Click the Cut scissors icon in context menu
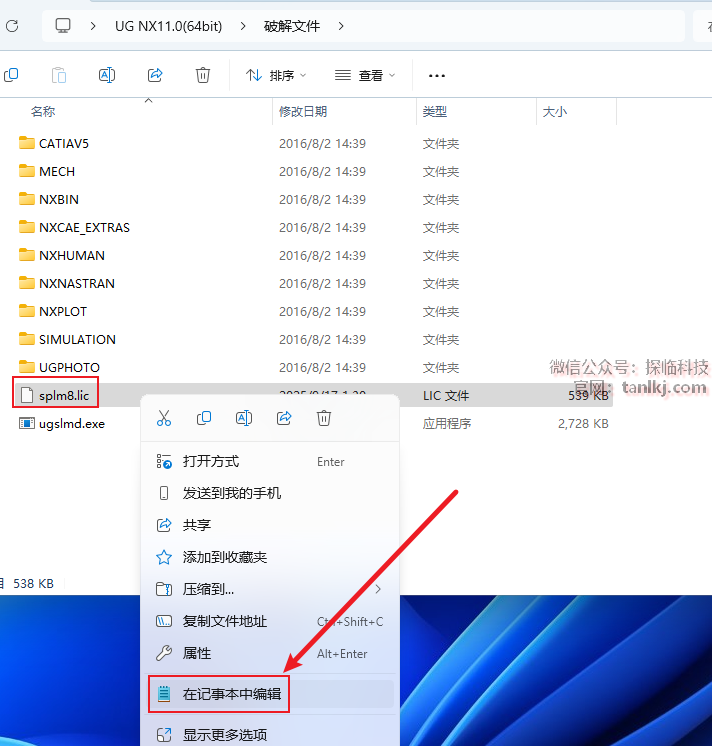 [164, 418]
